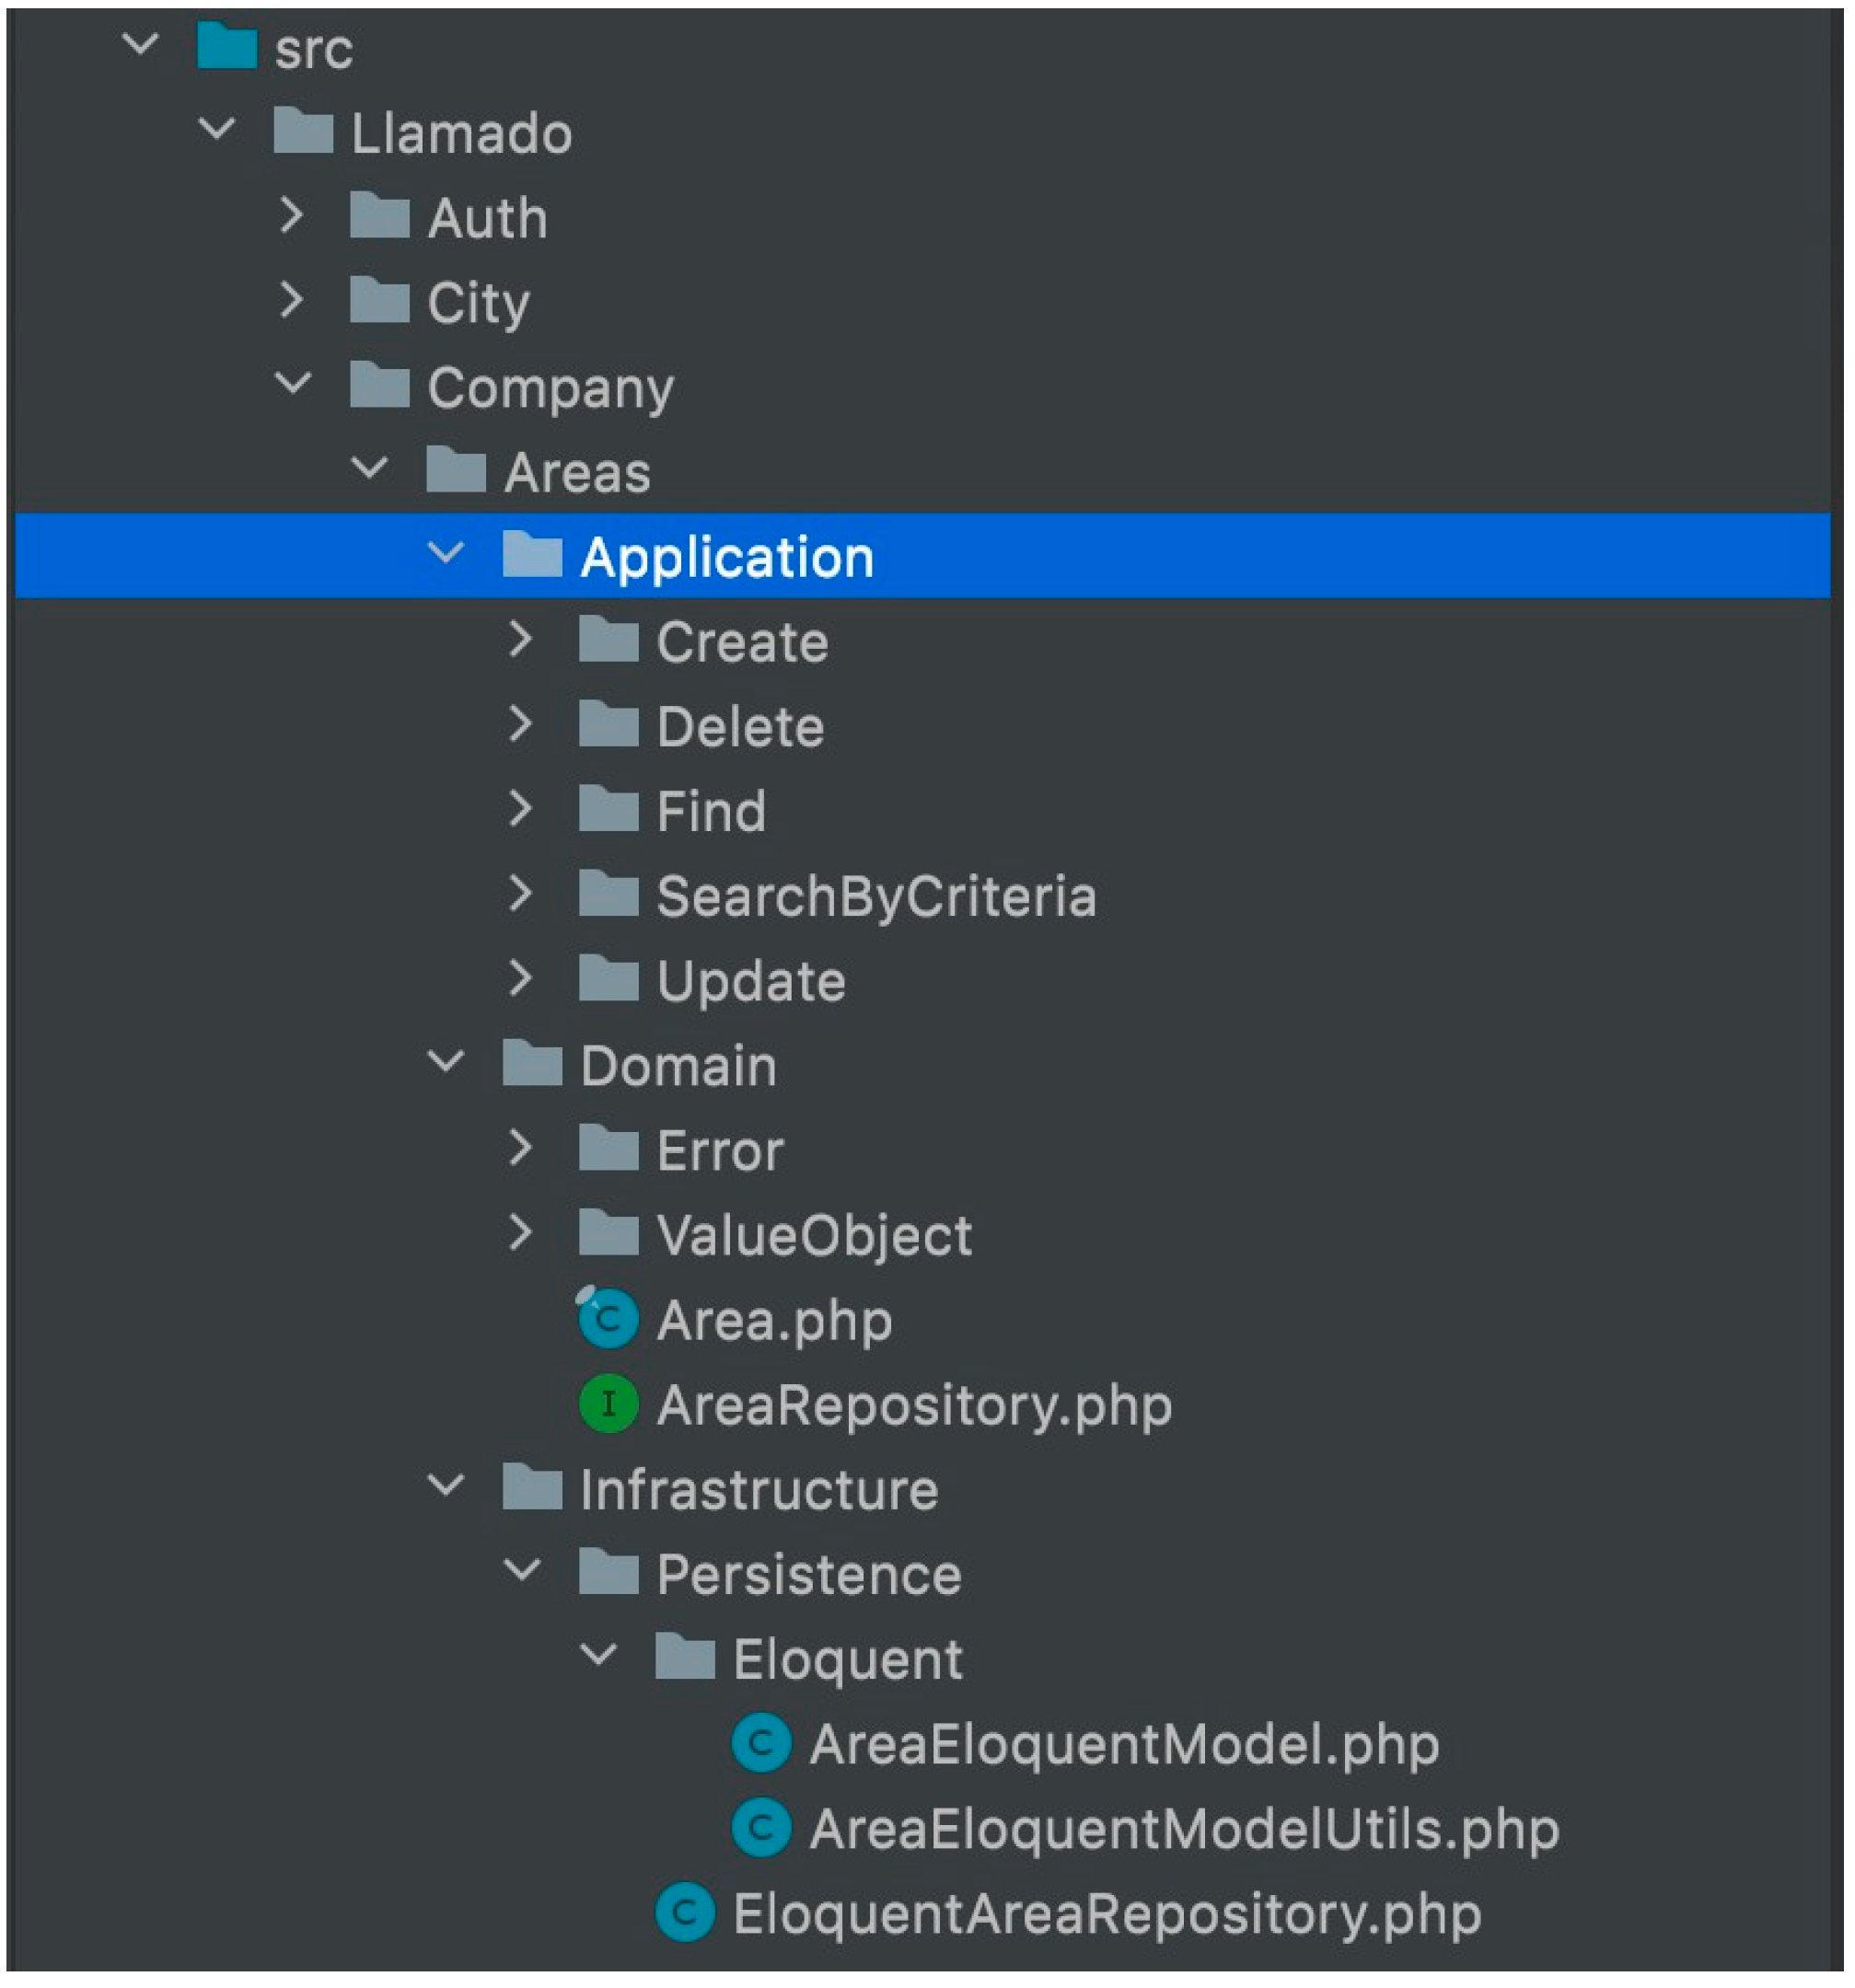Click the ValueObject folder icon

pyautogui.click(x=608, y=1235)
